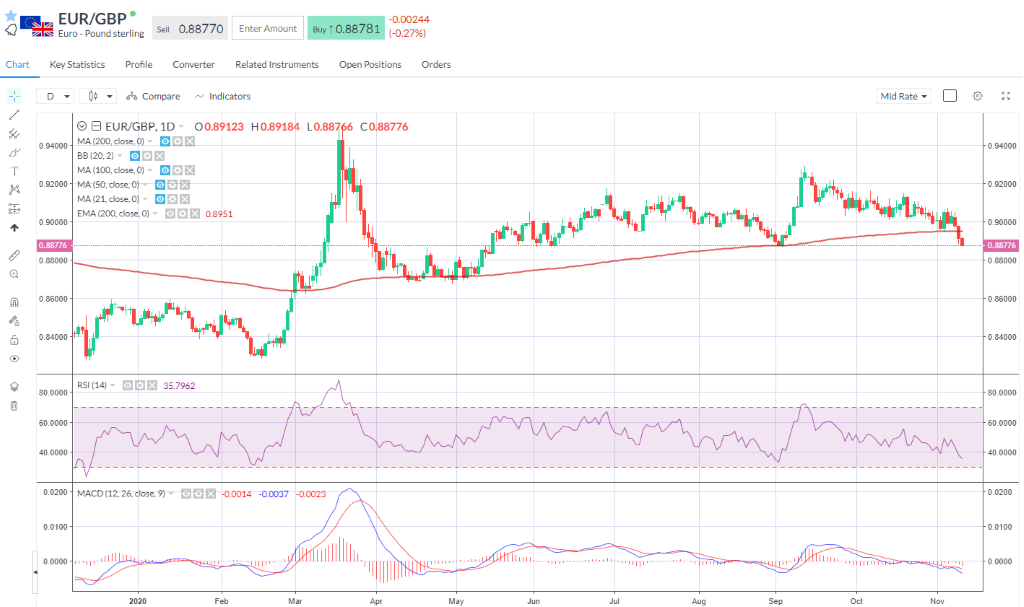The height and width of the screenshot is (607, 1024).
Task: Open the candlestick chart type dropdown
Action: point(98,96)
